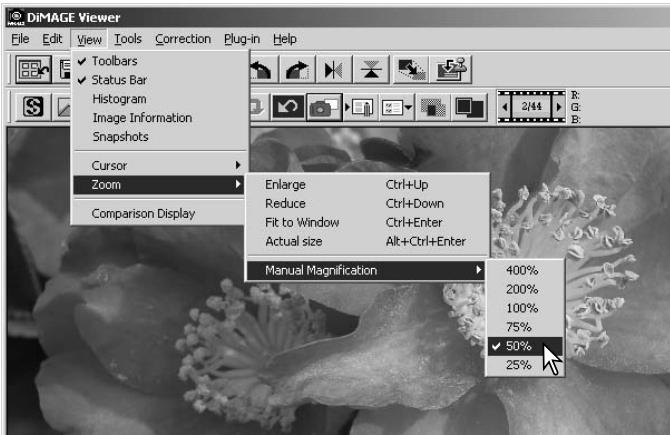Set magnification to 200%
The height and width of the screenshot is (435, 670).
(x=525, y=289)
